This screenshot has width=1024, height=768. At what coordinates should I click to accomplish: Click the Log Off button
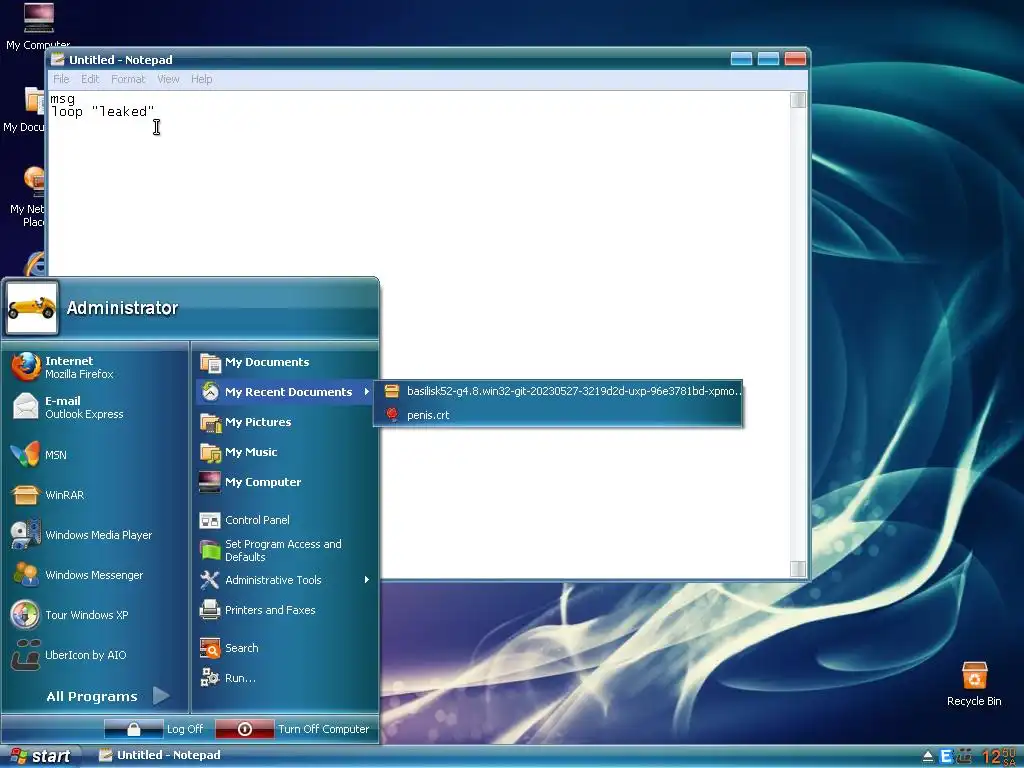(x=154, y=729)
